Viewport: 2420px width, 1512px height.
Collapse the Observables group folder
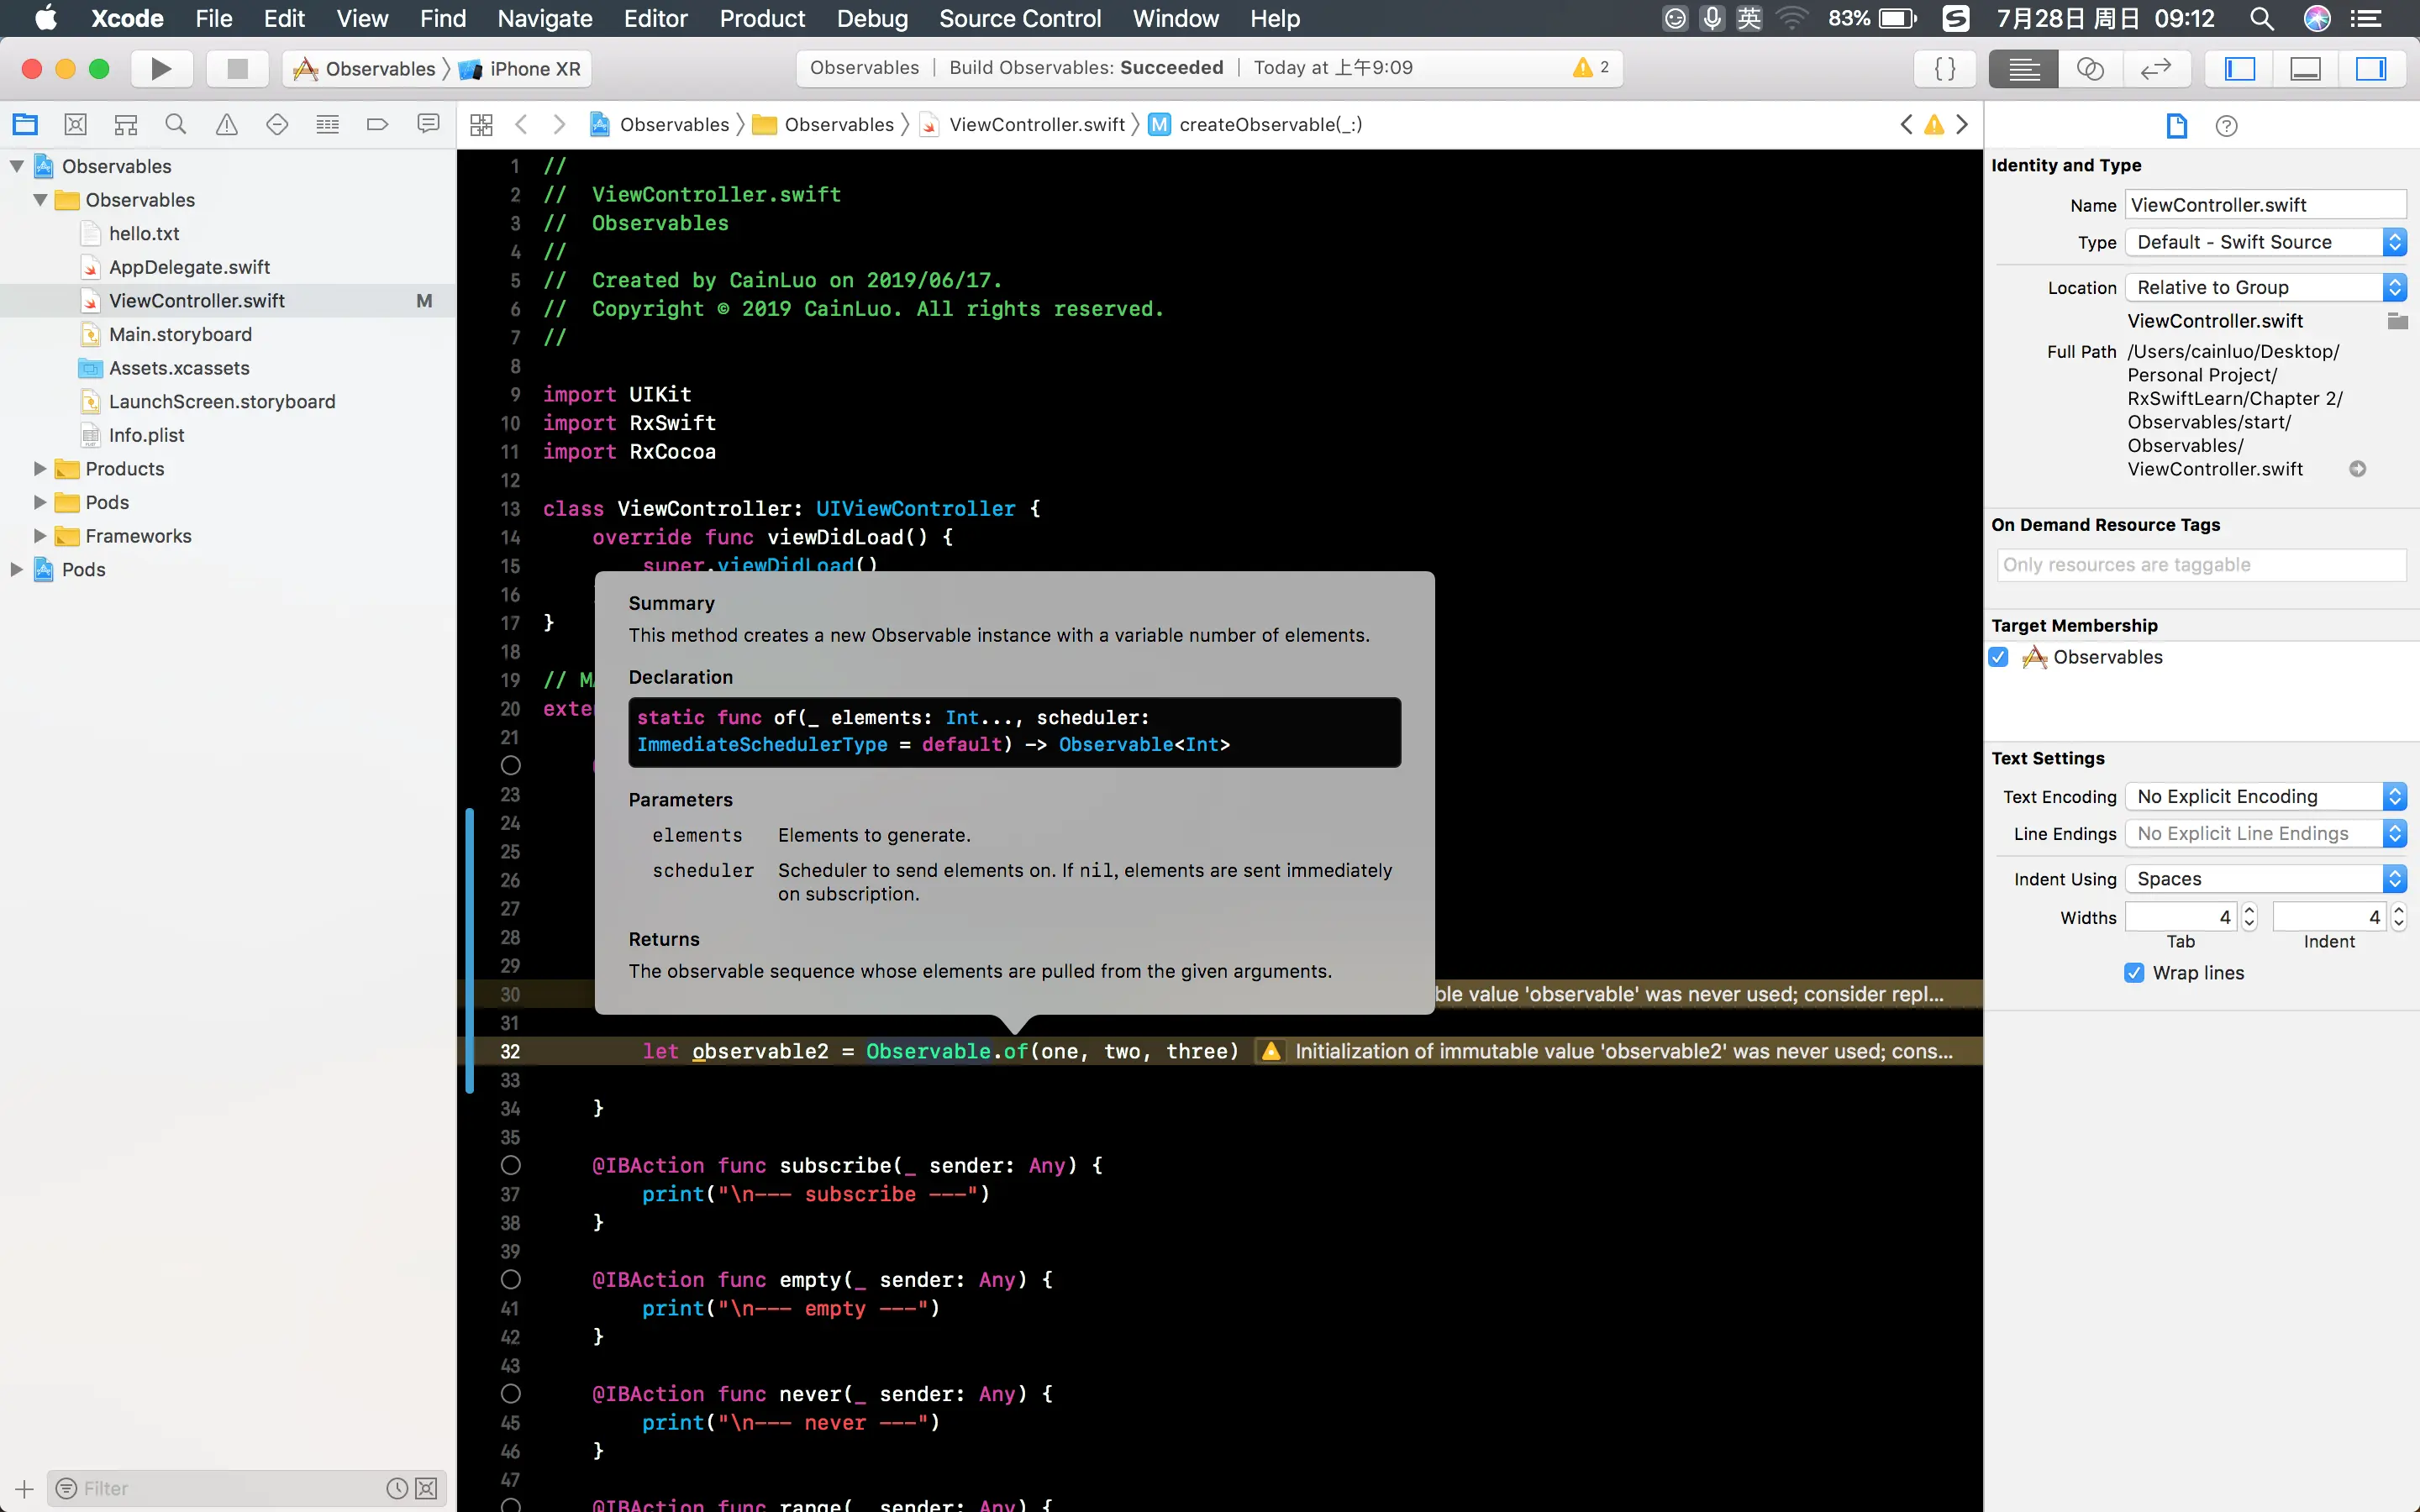(41, 200)
